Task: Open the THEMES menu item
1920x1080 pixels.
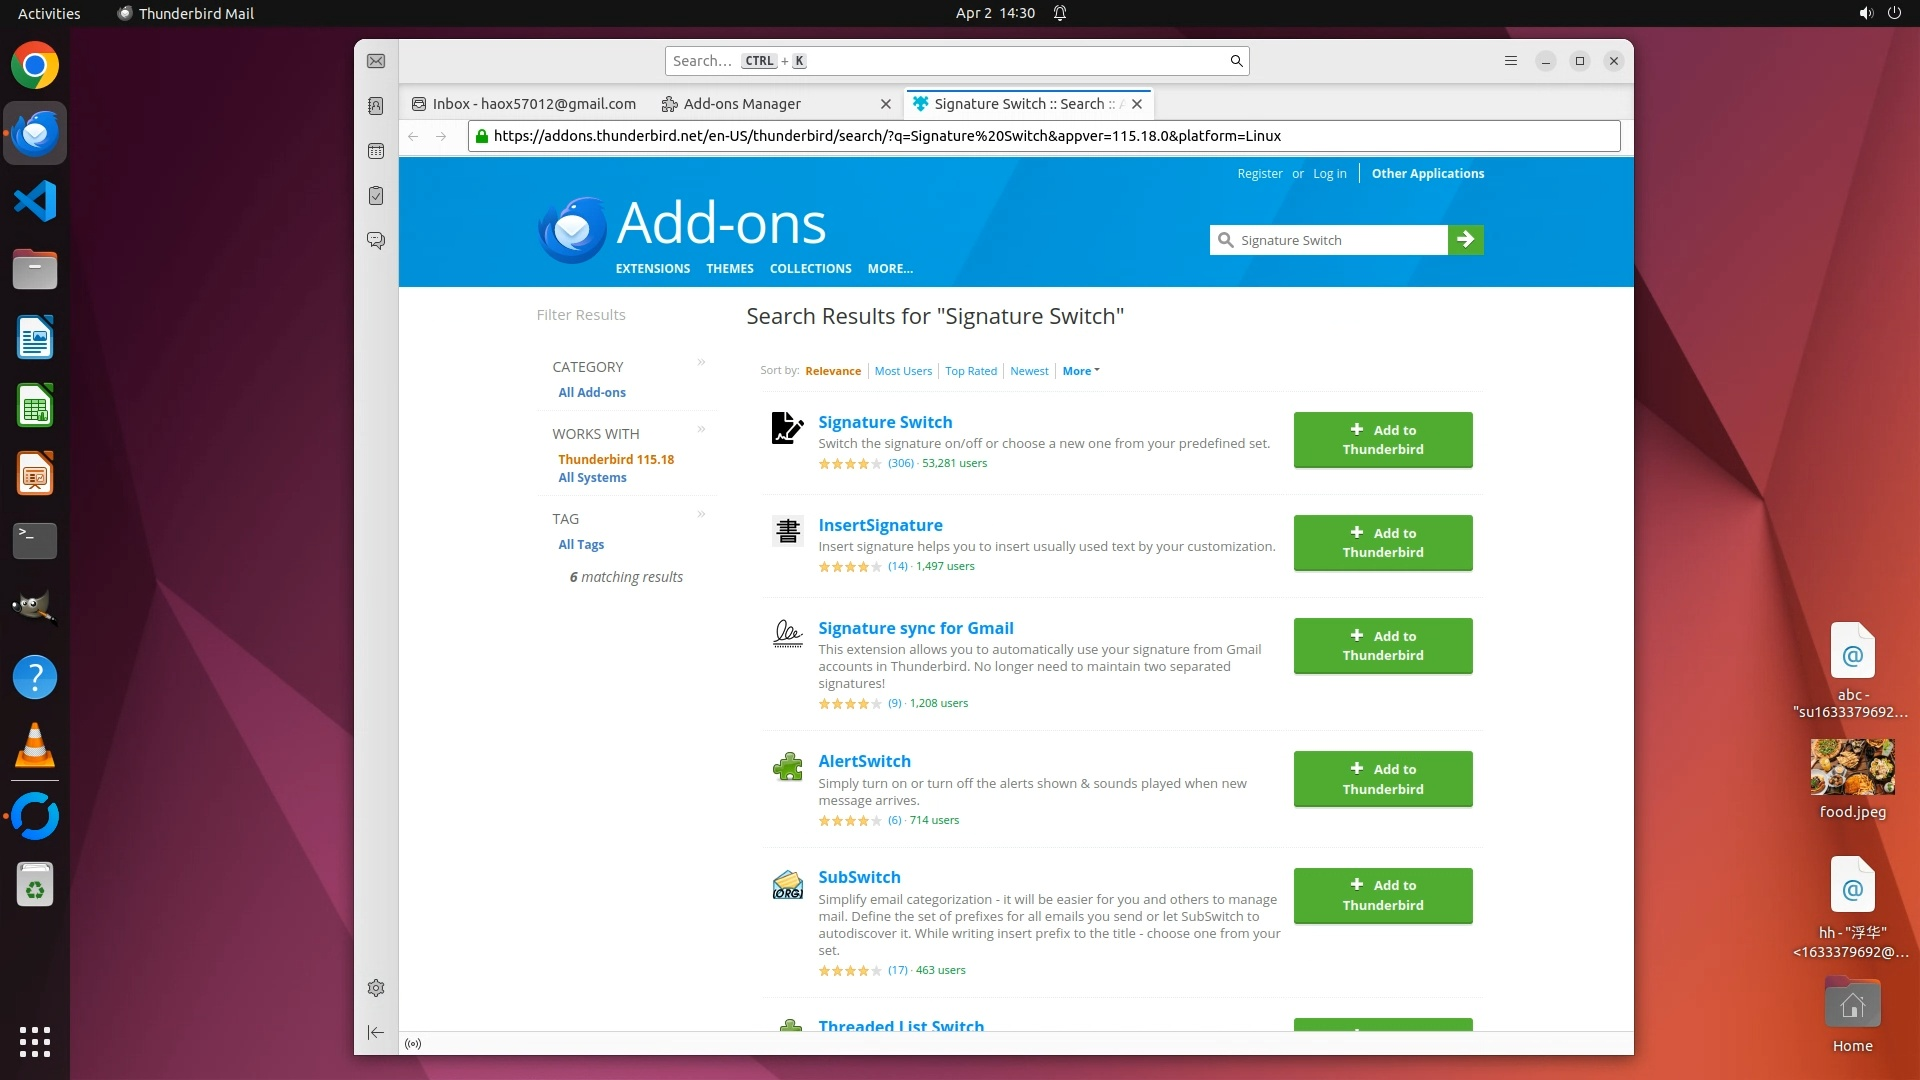Action: click(729, 269)
